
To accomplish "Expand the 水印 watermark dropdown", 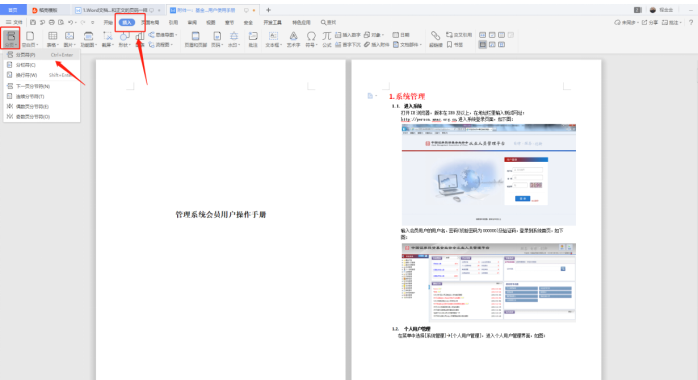I will 234,39.
